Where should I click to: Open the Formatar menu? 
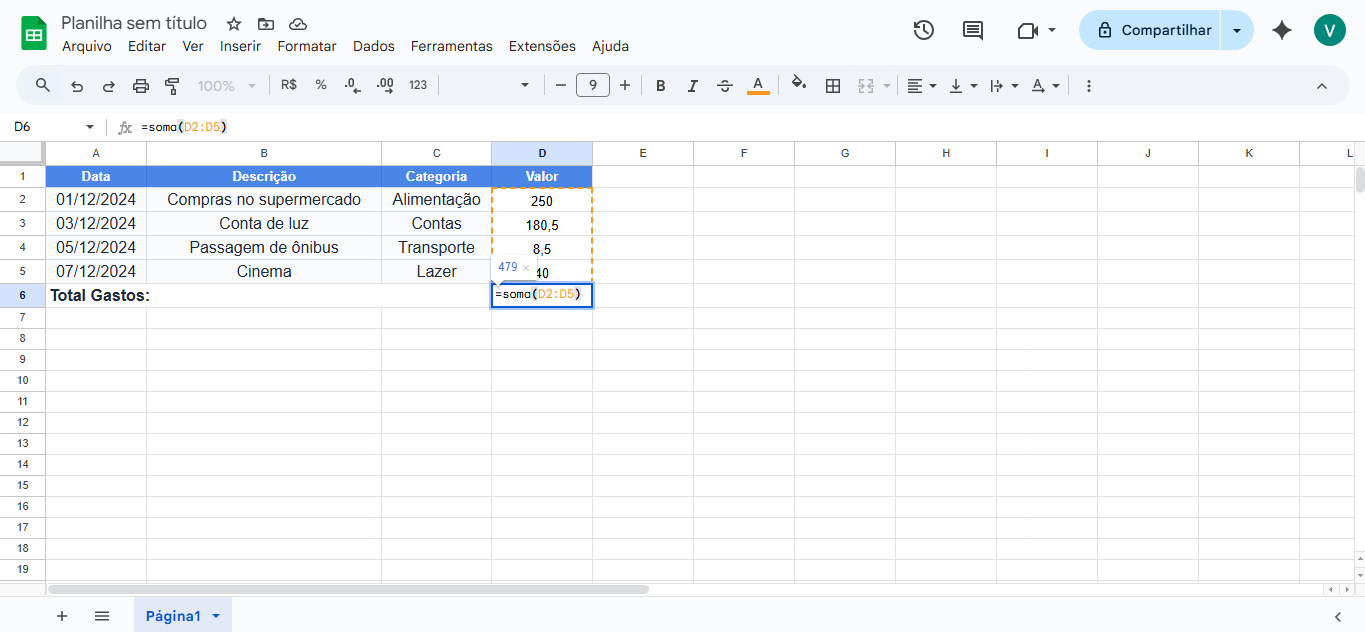pyautogui.click(x=306, y=46)
